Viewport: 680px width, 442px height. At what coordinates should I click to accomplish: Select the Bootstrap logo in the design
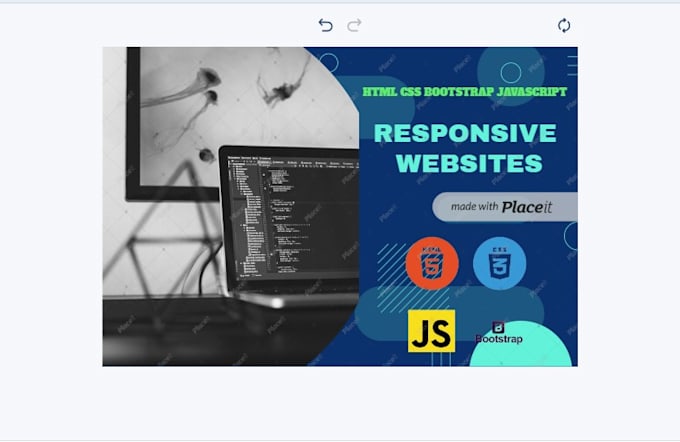click(499, 333)
